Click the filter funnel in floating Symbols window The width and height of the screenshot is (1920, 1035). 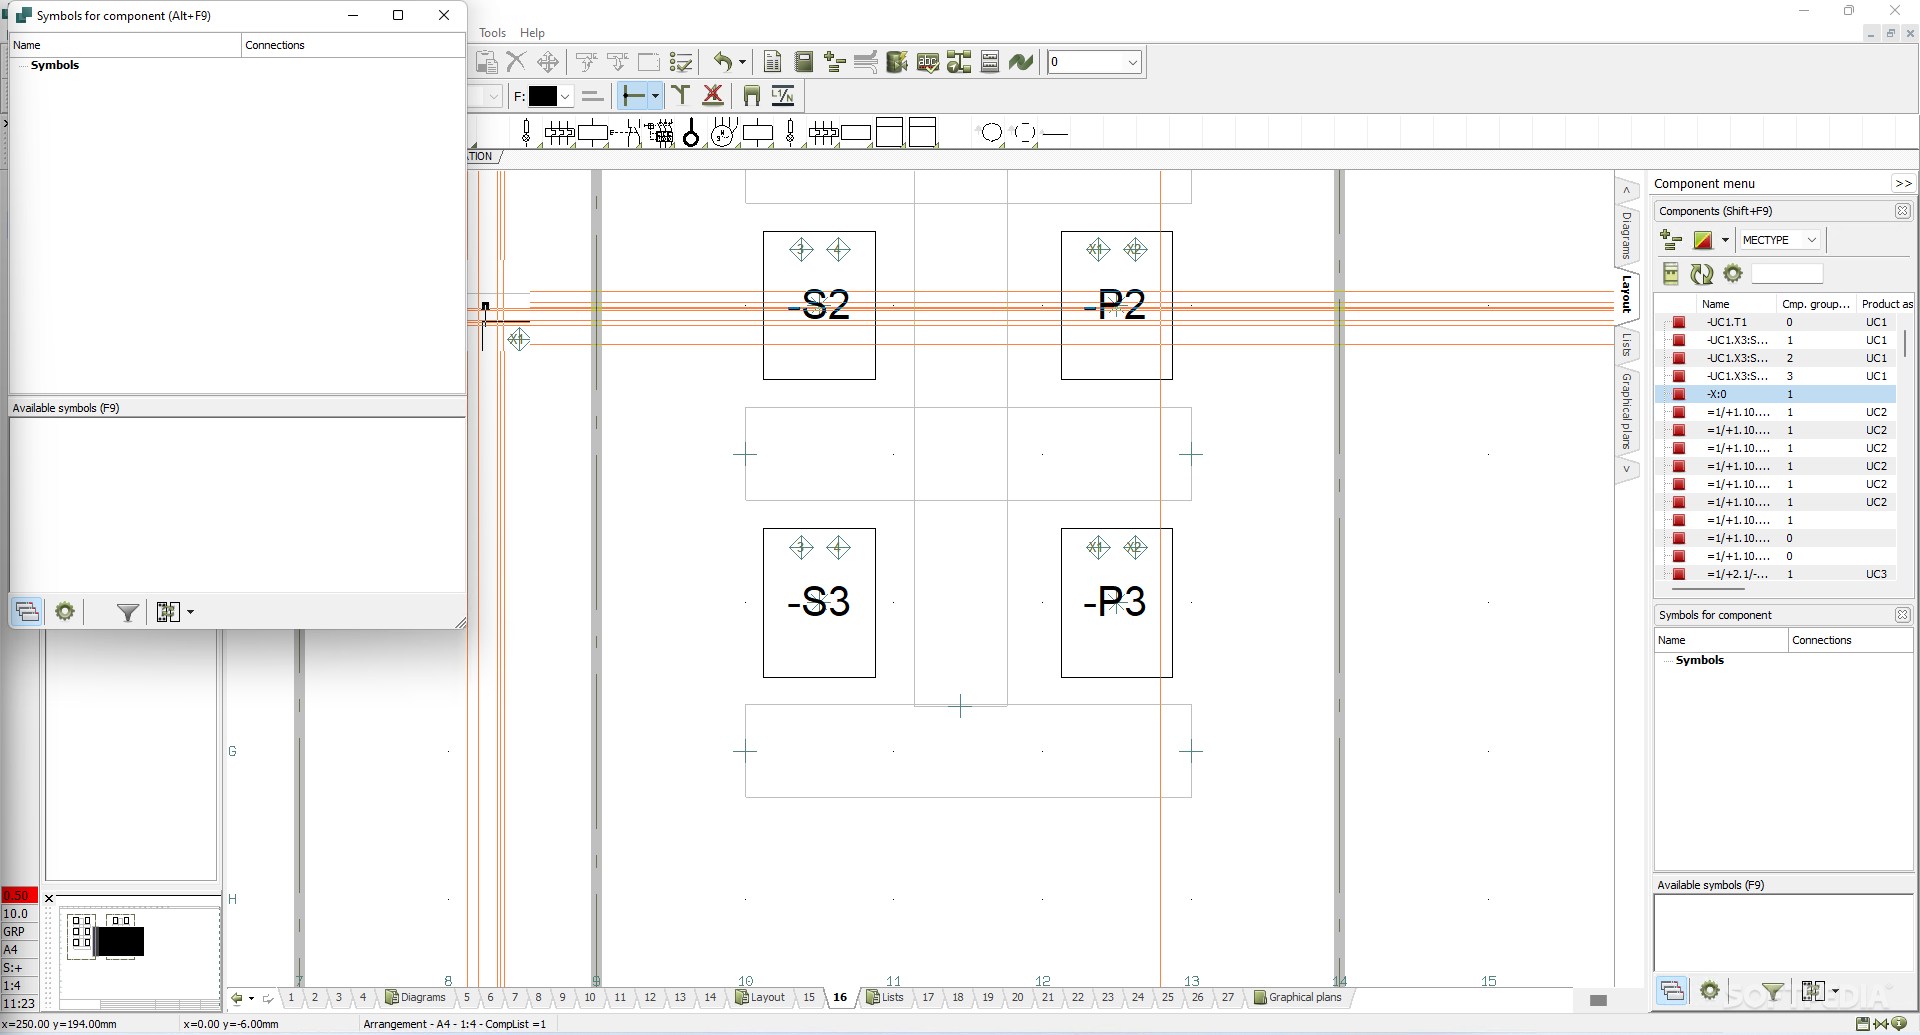127,612
